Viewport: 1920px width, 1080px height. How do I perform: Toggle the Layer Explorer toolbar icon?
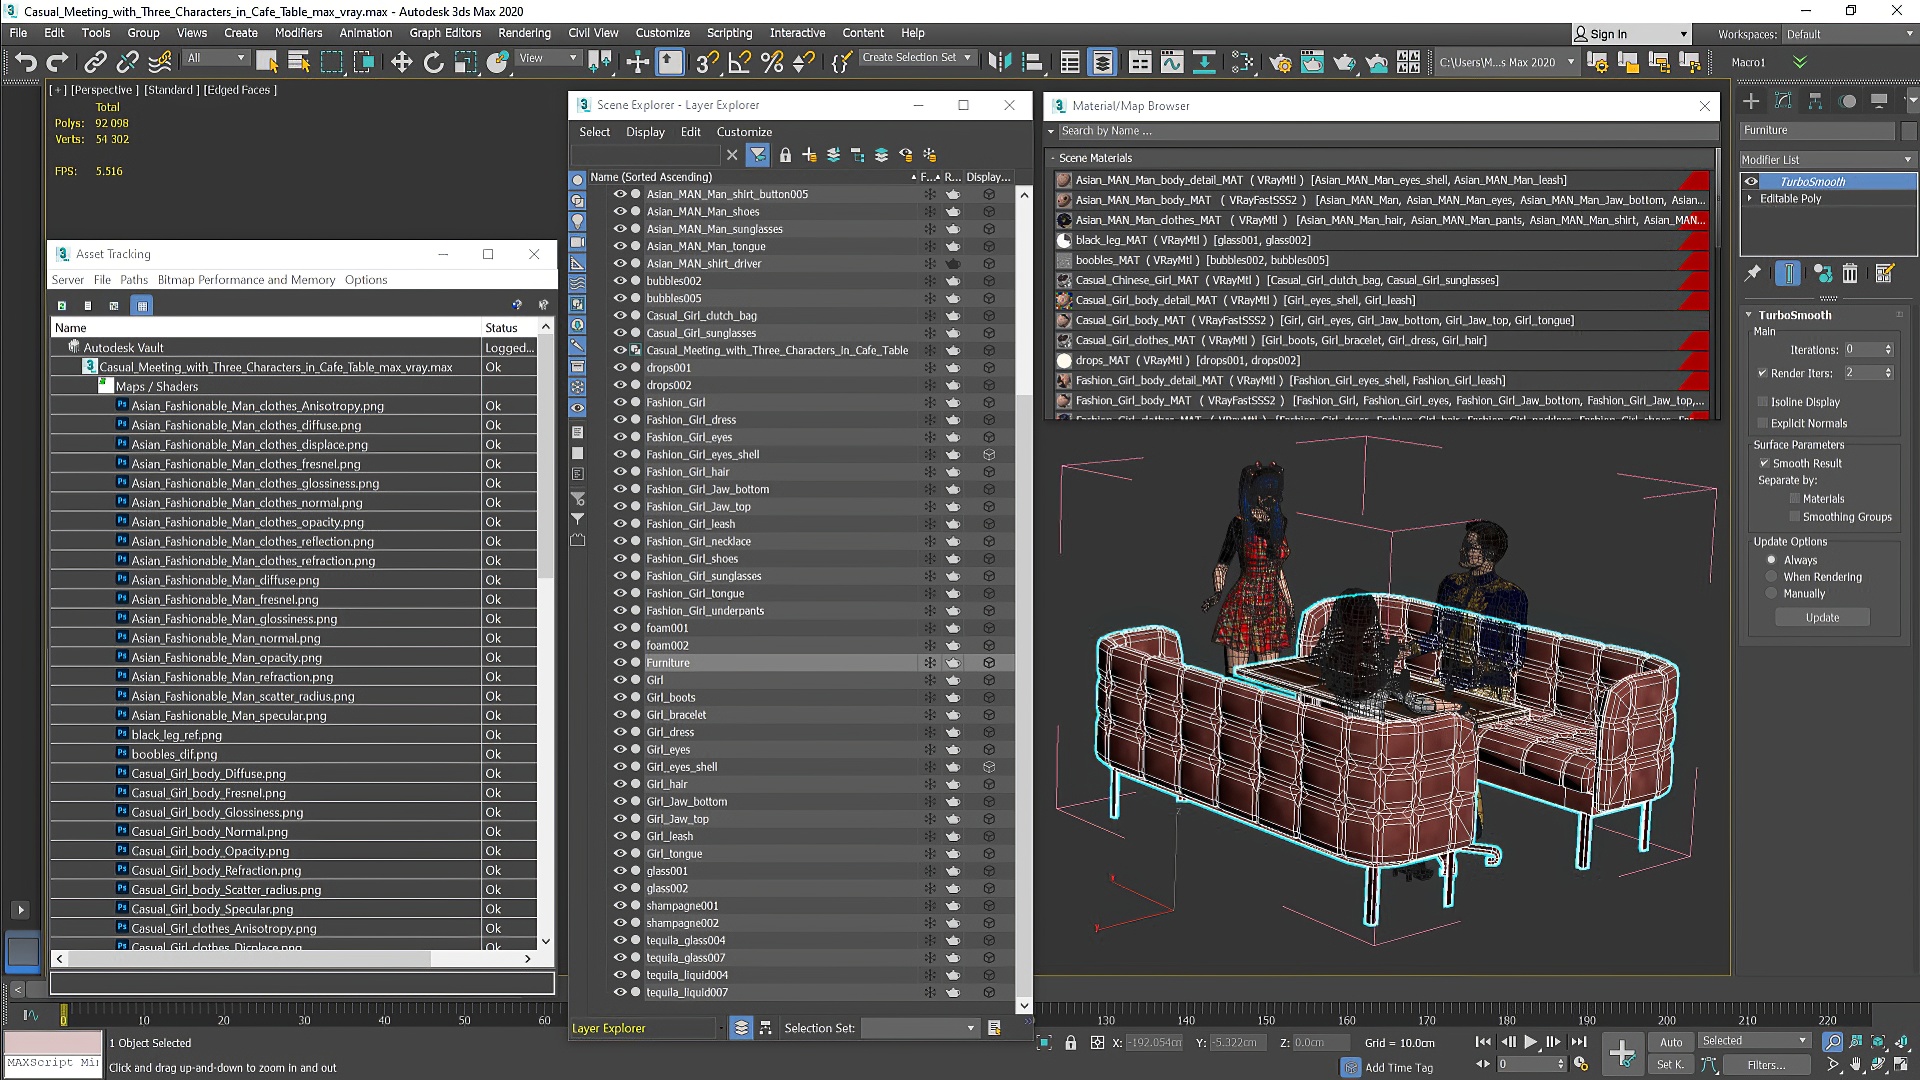coord(1102,62)
